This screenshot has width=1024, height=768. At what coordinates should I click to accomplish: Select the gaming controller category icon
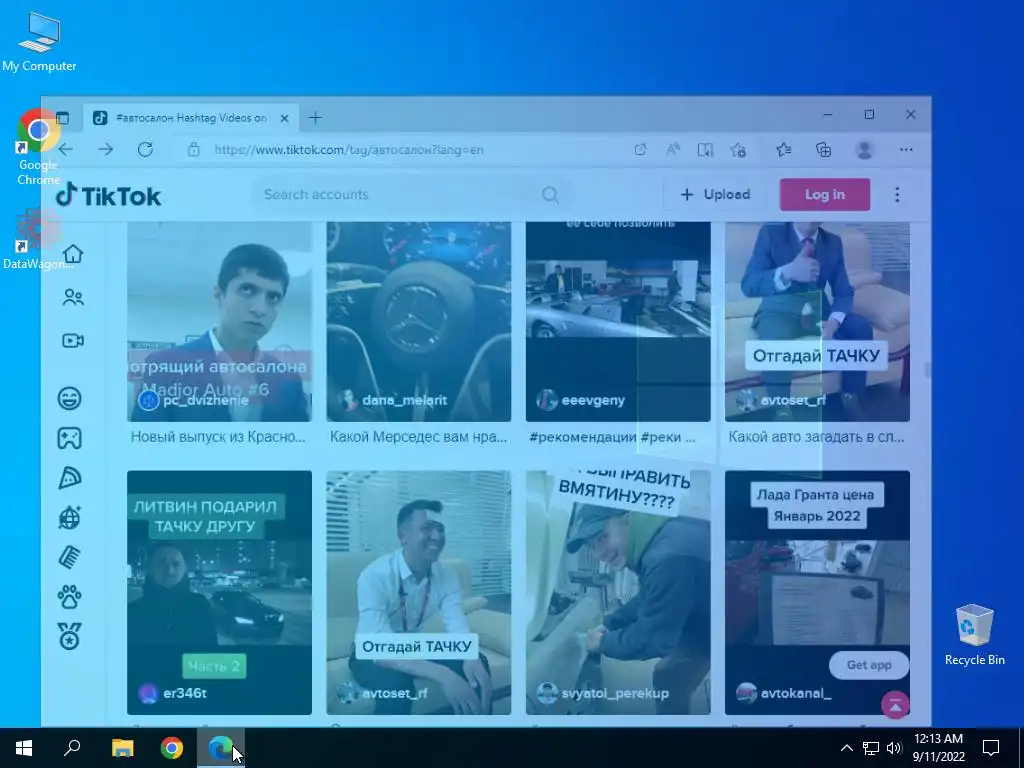pyautogui.click(x=69, y=438)
